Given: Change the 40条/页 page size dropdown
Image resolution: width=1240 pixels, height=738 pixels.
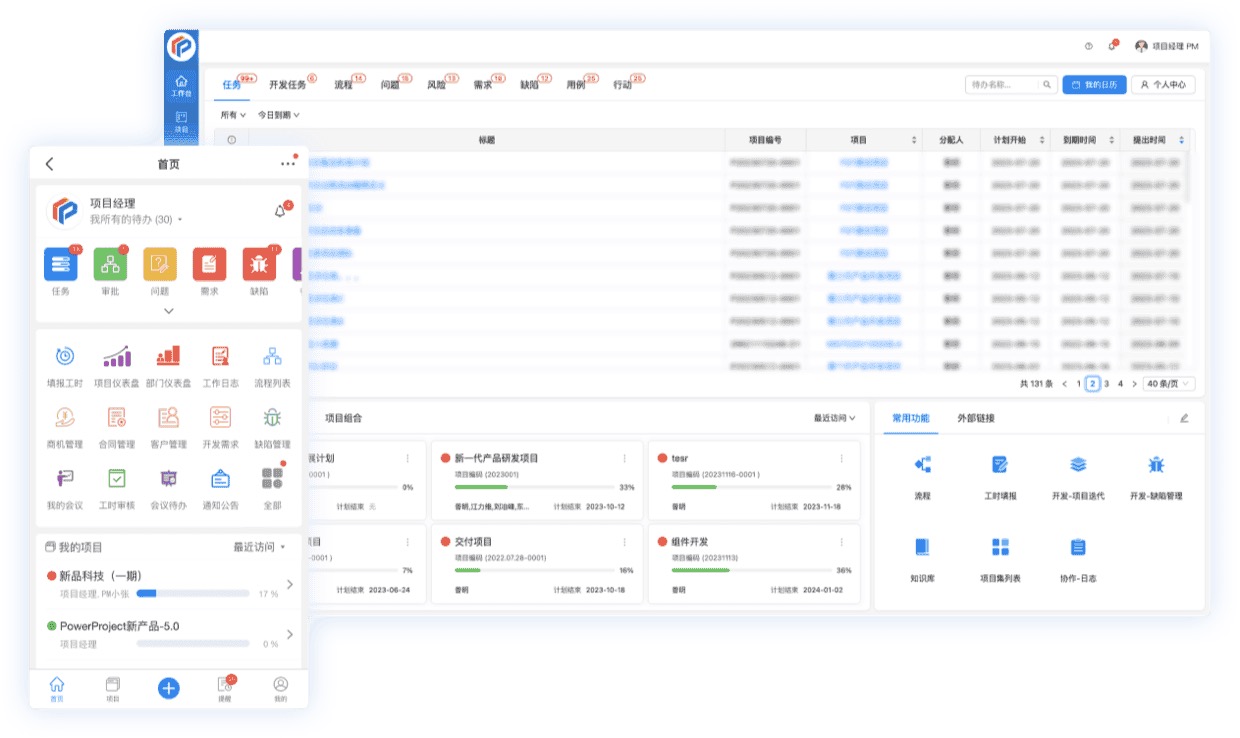Looking at the screenshot, I should [1169, 384].
